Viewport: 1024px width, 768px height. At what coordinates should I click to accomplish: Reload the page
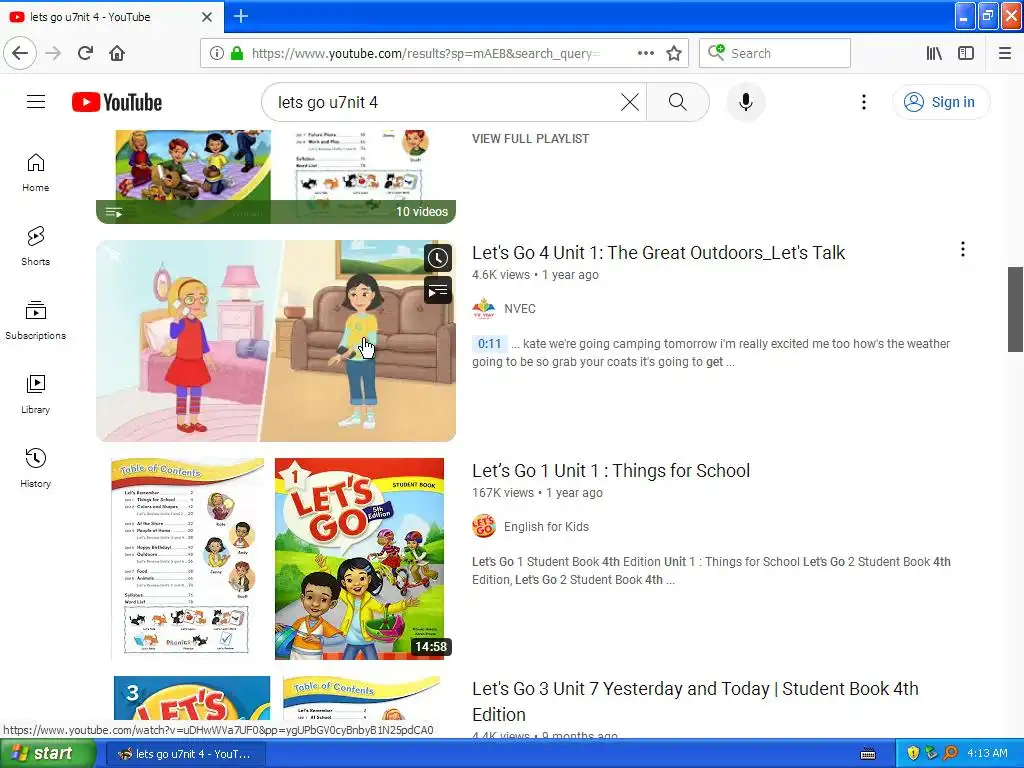[86, 53]
